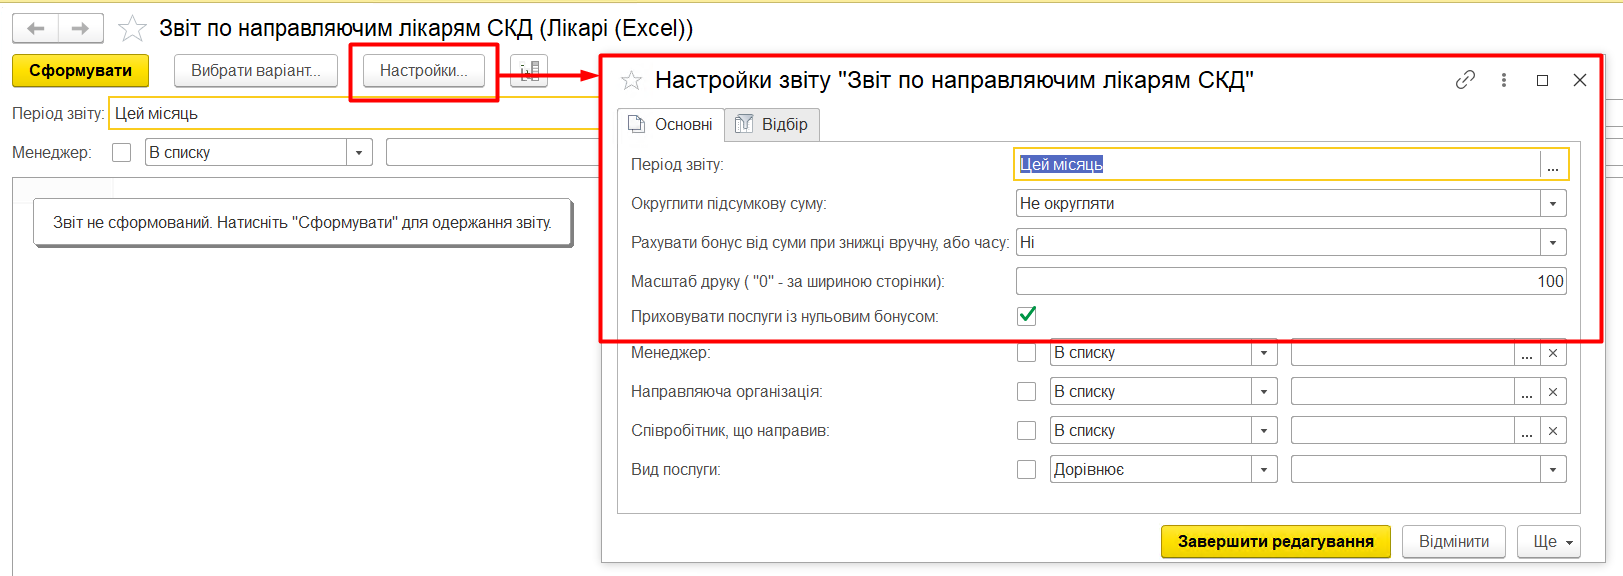Open the three-dot menu in settings dialog

1504,80
